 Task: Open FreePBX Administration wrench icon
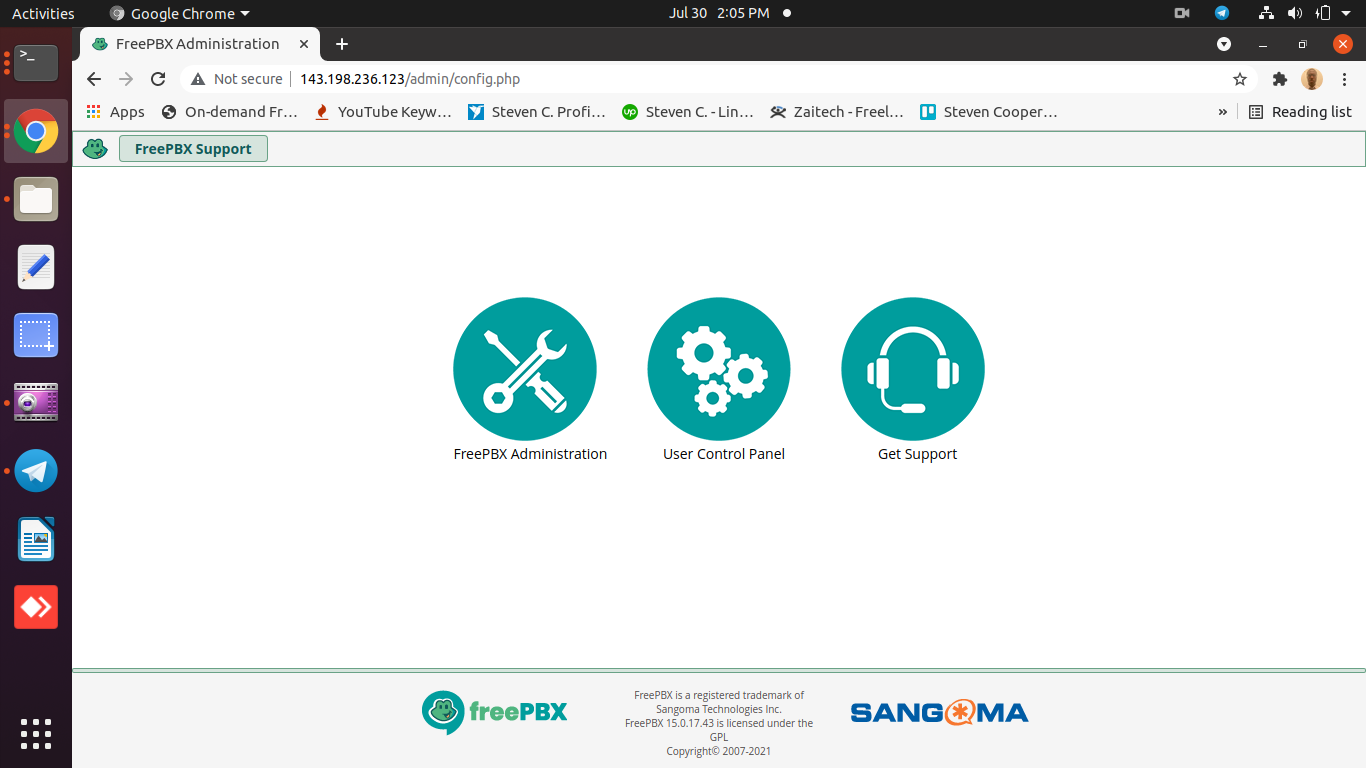click(x=525, y=369)
